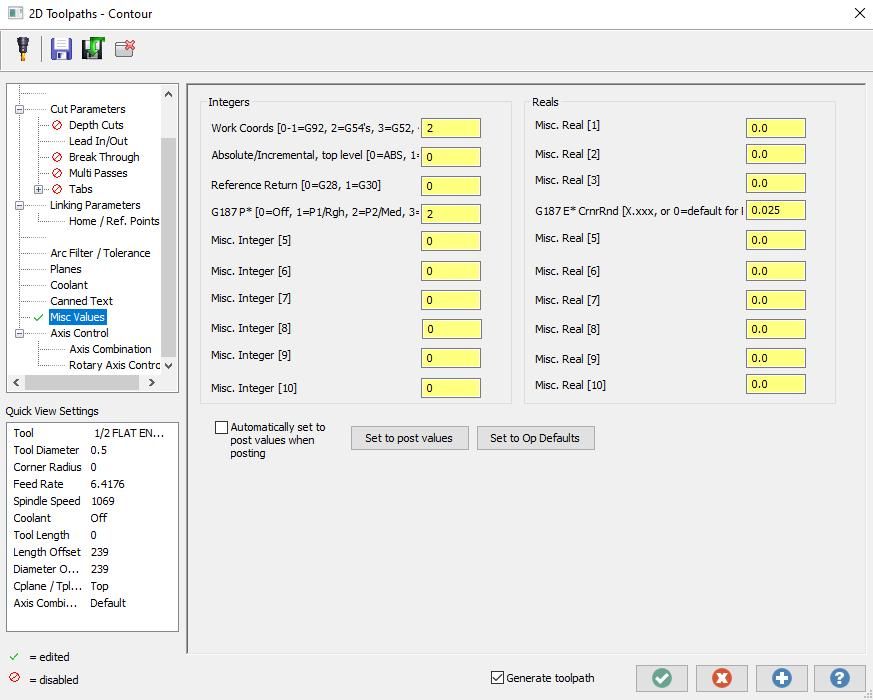
Task: Click the tree horizontal scrollbar thumb
Action: click(82, 383)
